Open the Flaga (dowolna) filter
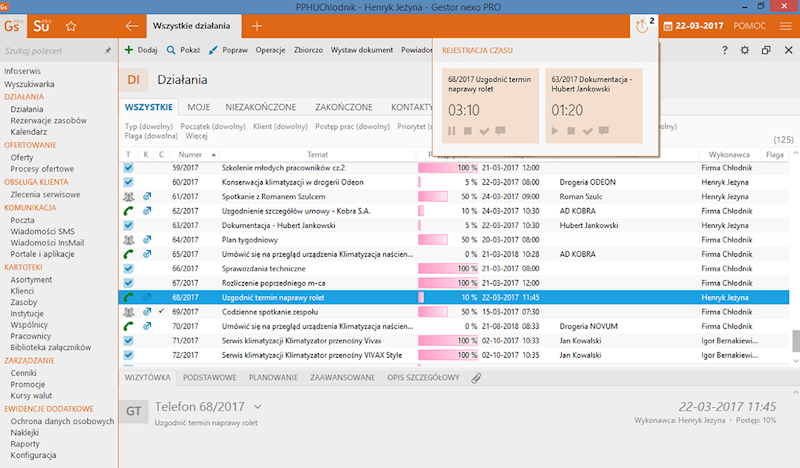This screenshot has width=800, height=468. [151, 136]
